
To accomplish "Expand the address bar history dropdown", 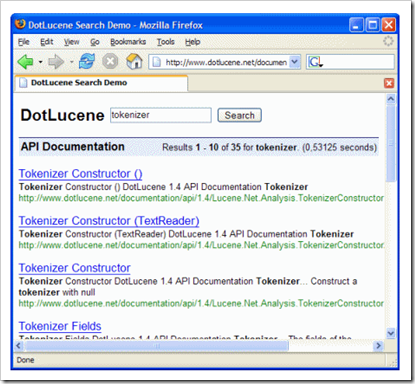I will tap(295, 62).
